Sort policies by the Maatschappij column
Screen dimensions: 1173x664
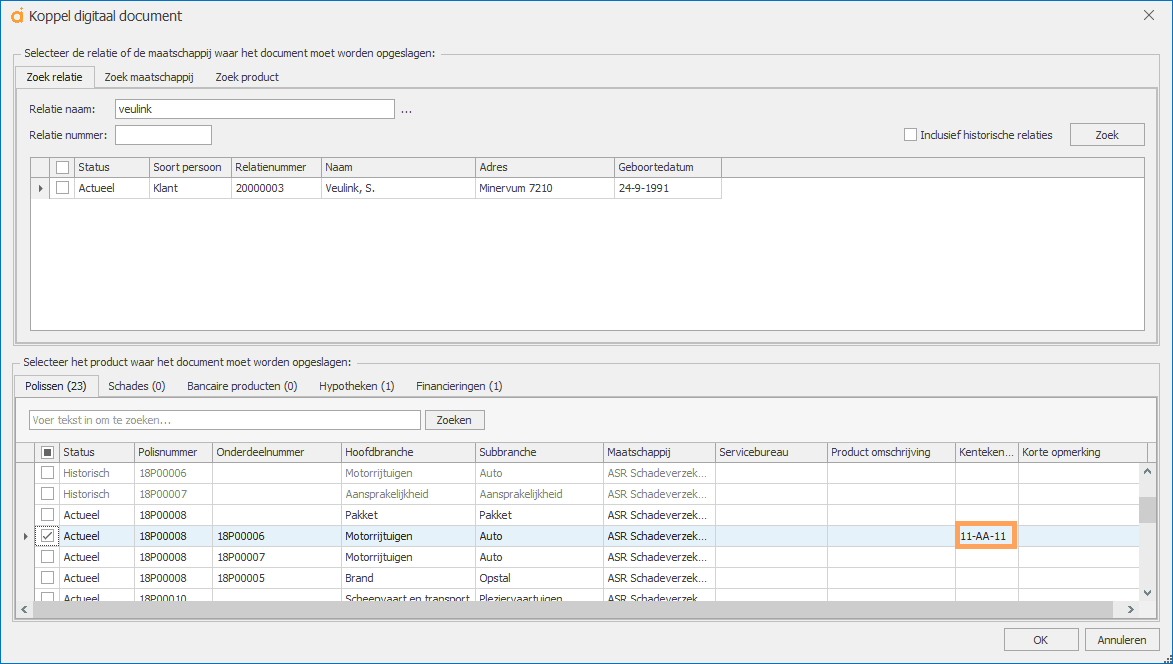pyautogui.click(x=659, y=452)
